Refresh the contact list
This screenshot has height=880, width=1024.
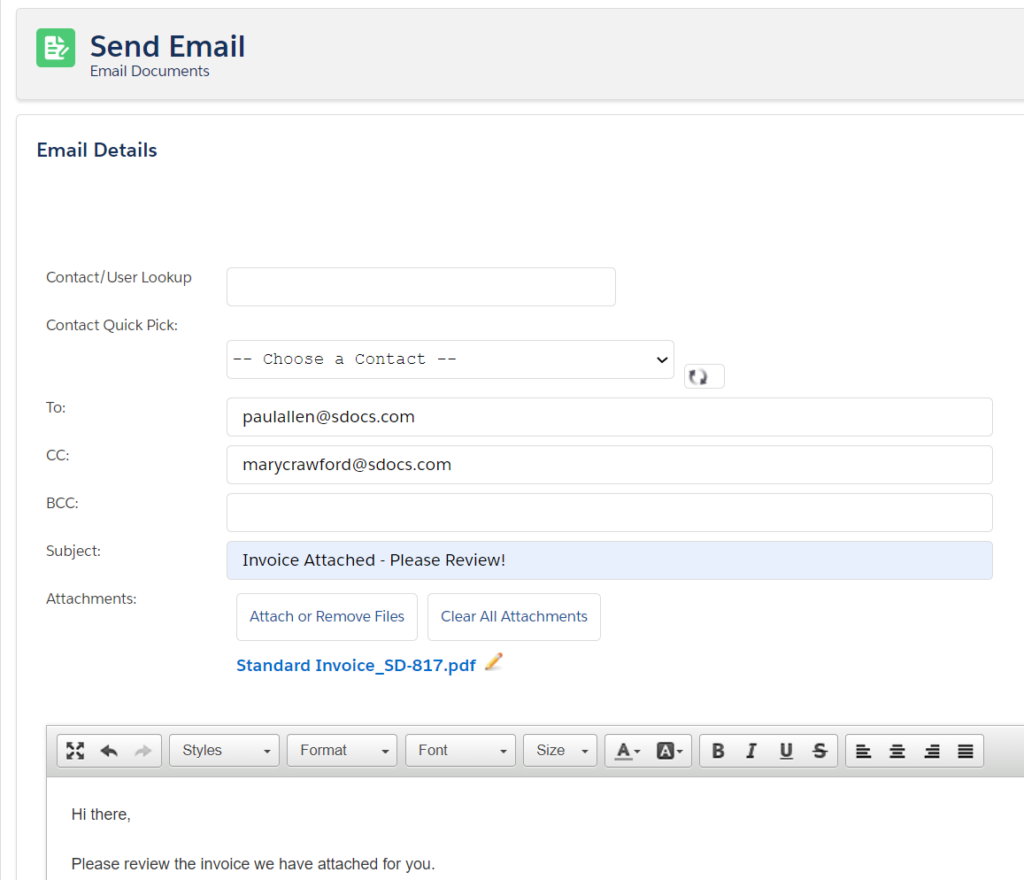click(x=703, y=376)
